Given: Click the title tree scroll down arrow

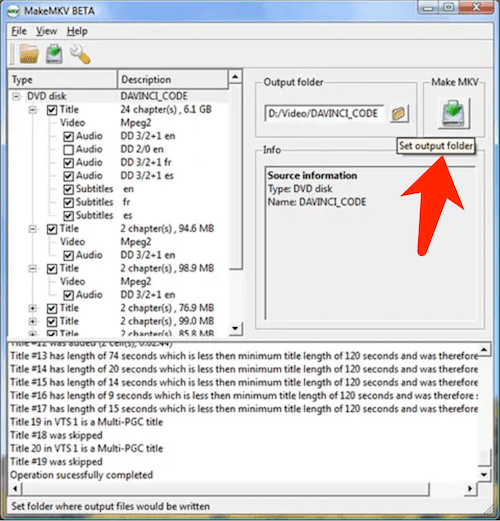Looking at the screenshot, I should (235, 329).
